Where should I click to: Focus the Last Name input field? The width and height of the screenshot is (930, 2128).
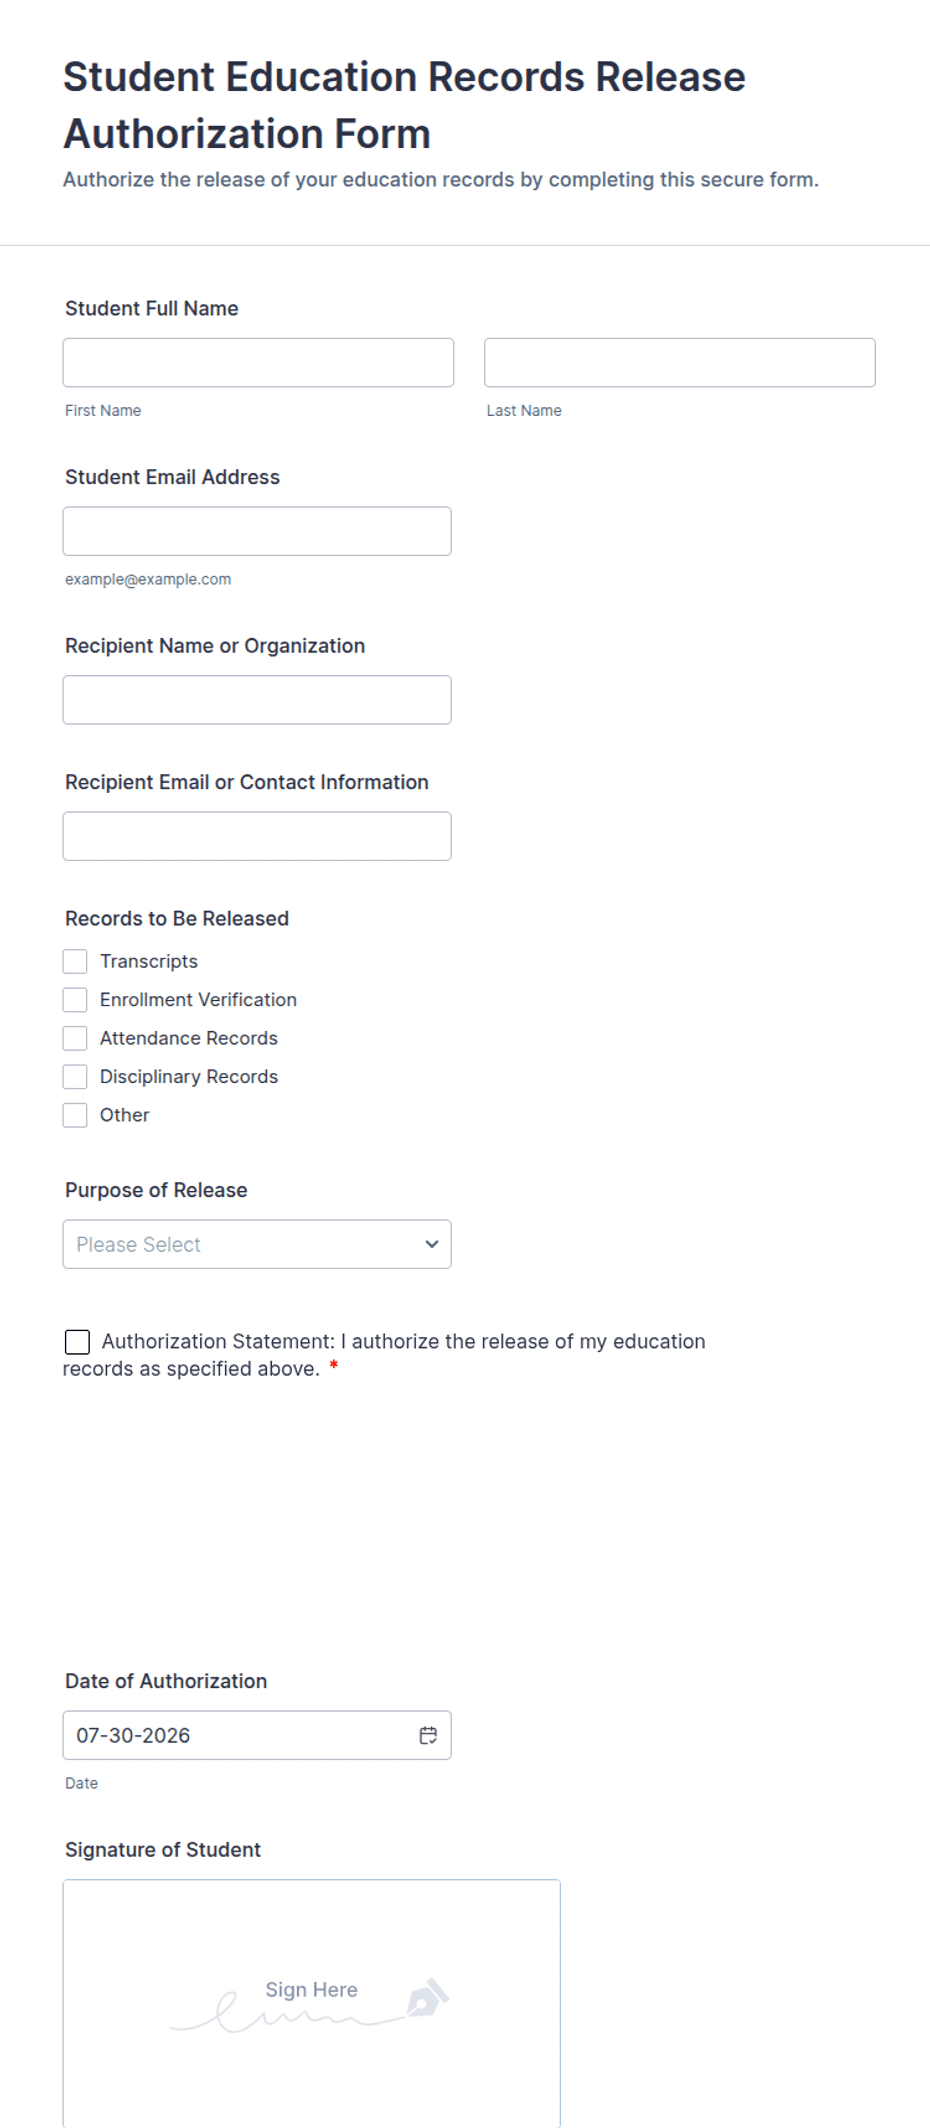pyautogui.click(x=680, y=362)
